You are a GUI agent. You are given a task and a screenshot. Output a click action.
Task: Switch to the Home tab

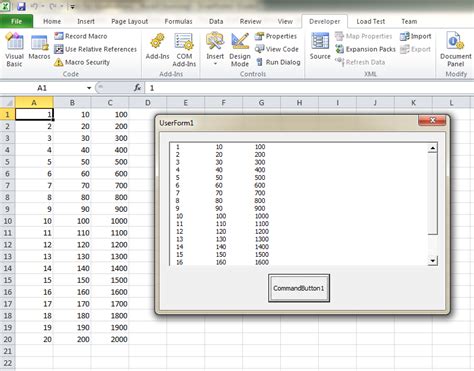(x=52, y=21)
